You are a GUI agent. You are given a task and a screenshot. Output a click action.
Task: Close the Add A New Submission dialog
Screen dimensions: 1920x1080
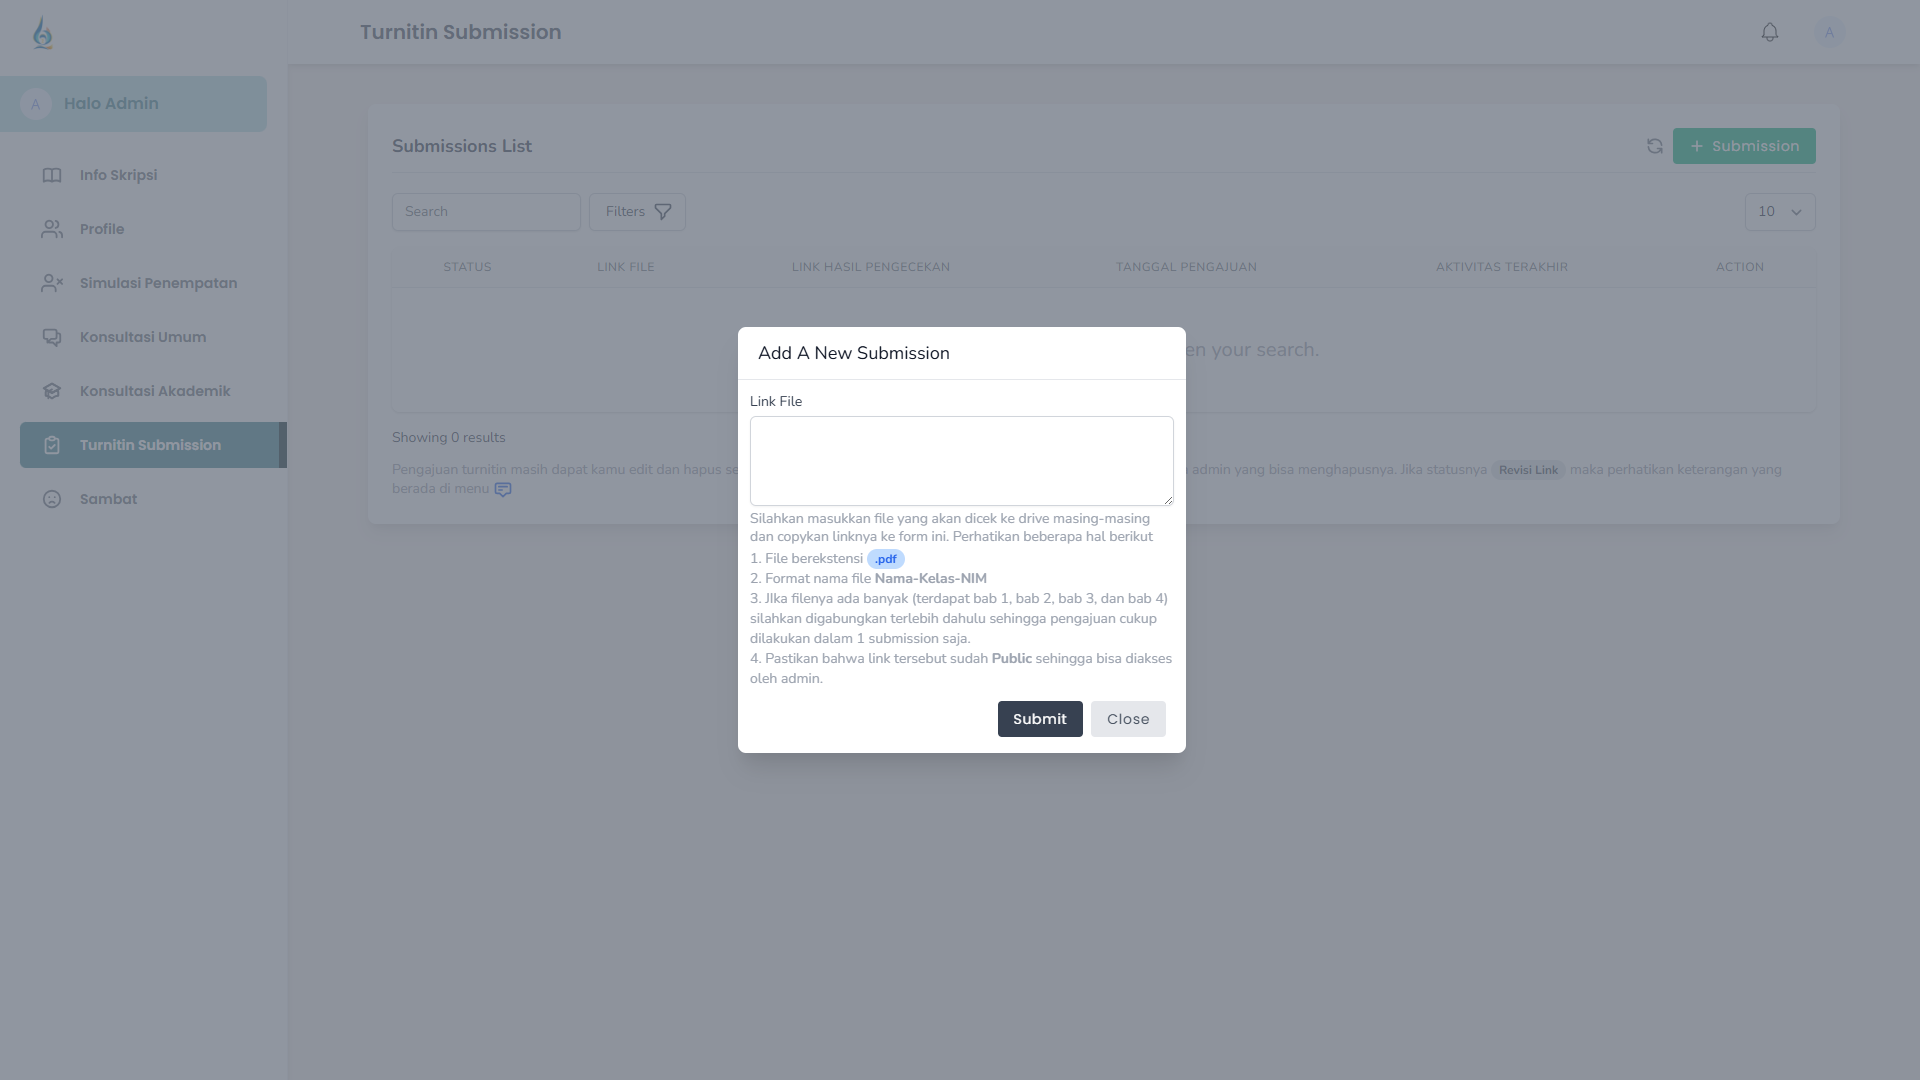point(1128,719)
